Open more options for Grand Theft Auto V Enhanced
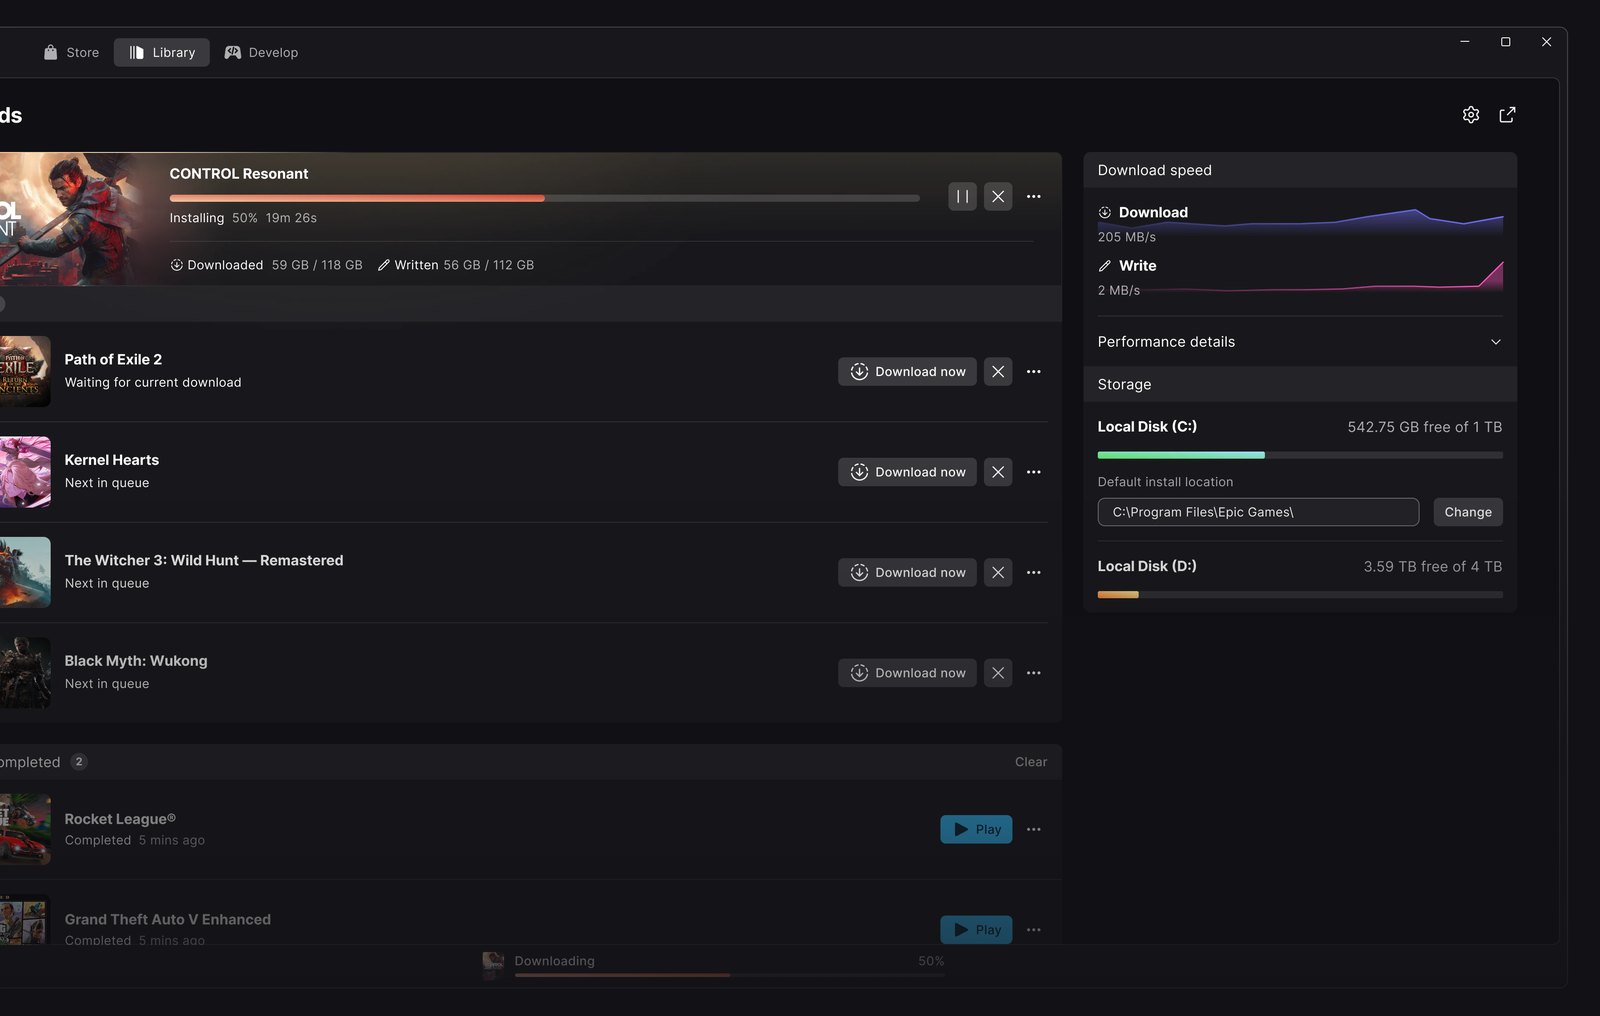 coord(1034,929)
